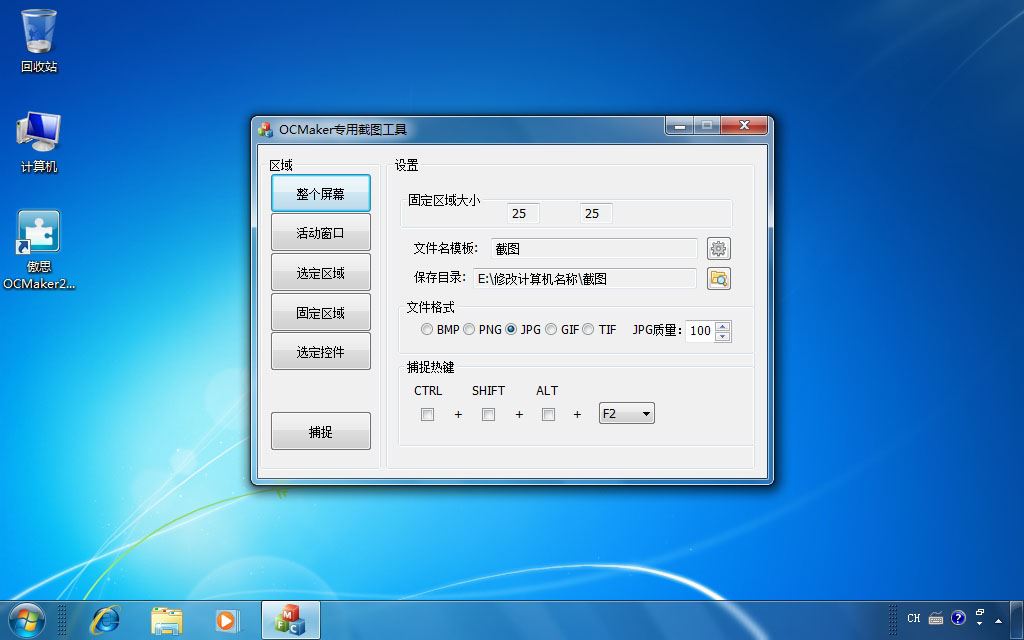This screenshot has width=1024, height=640.
Task: Launch 傲思 OCMaker2 desktop shortcut
Action: (39, 249)
